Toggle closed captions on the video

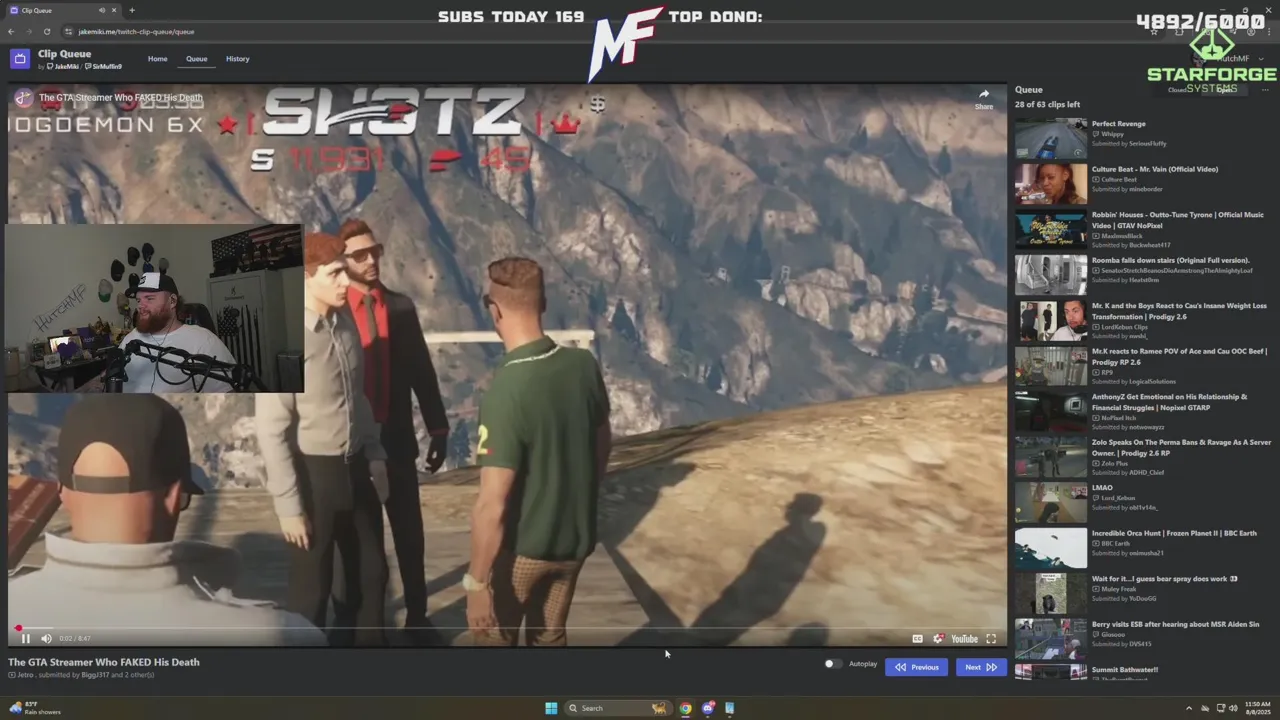(x=917, y=639)
